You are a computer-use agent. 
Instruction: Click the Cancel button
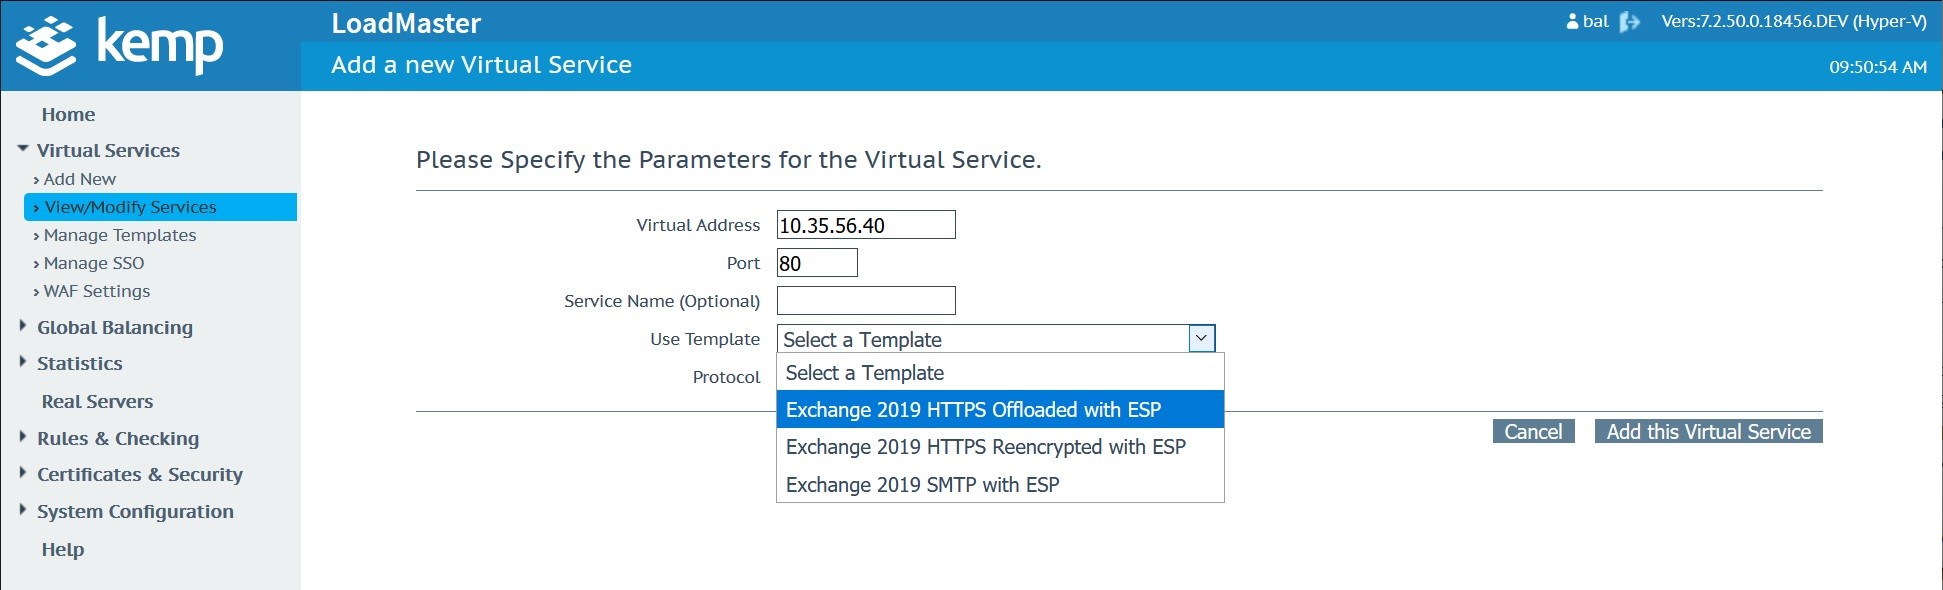coord(1533,432)
